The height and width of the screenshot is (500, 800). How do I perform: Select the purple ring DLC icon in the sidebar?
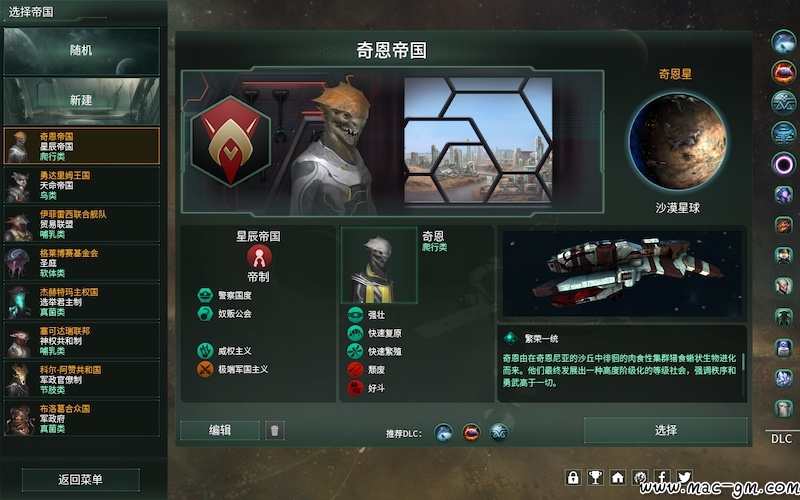click(784, 164)
